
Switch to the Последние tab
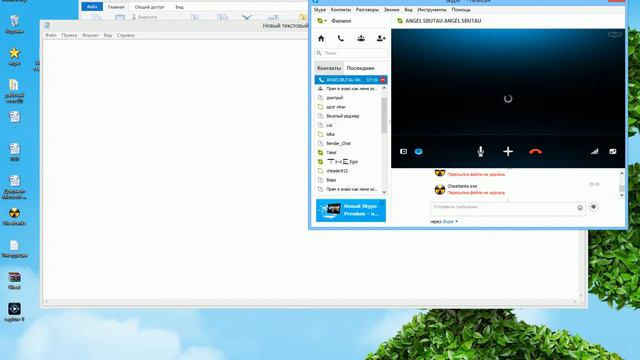360,68
